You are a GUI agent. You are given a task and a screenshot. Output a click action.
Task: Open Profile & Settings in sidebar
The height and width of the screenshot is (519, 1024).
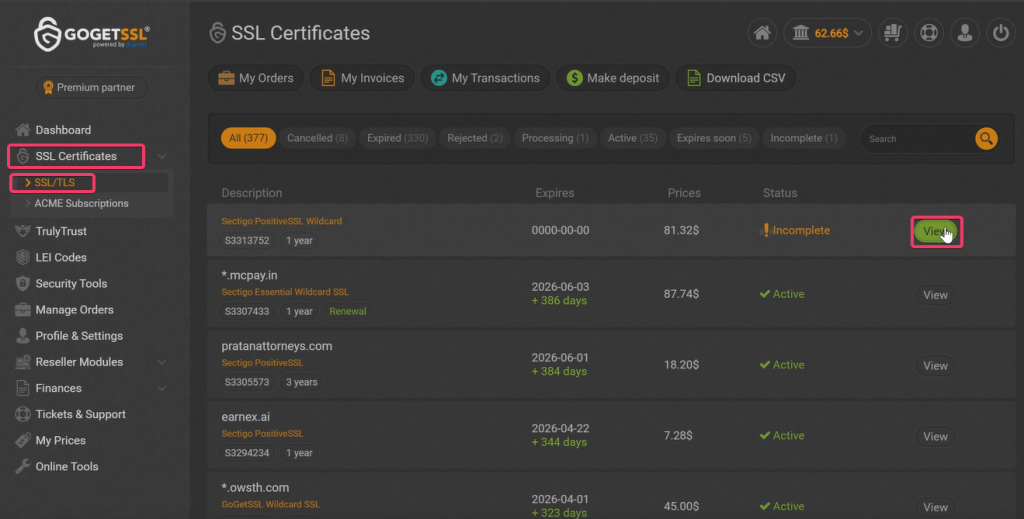[x=78, y=336]
